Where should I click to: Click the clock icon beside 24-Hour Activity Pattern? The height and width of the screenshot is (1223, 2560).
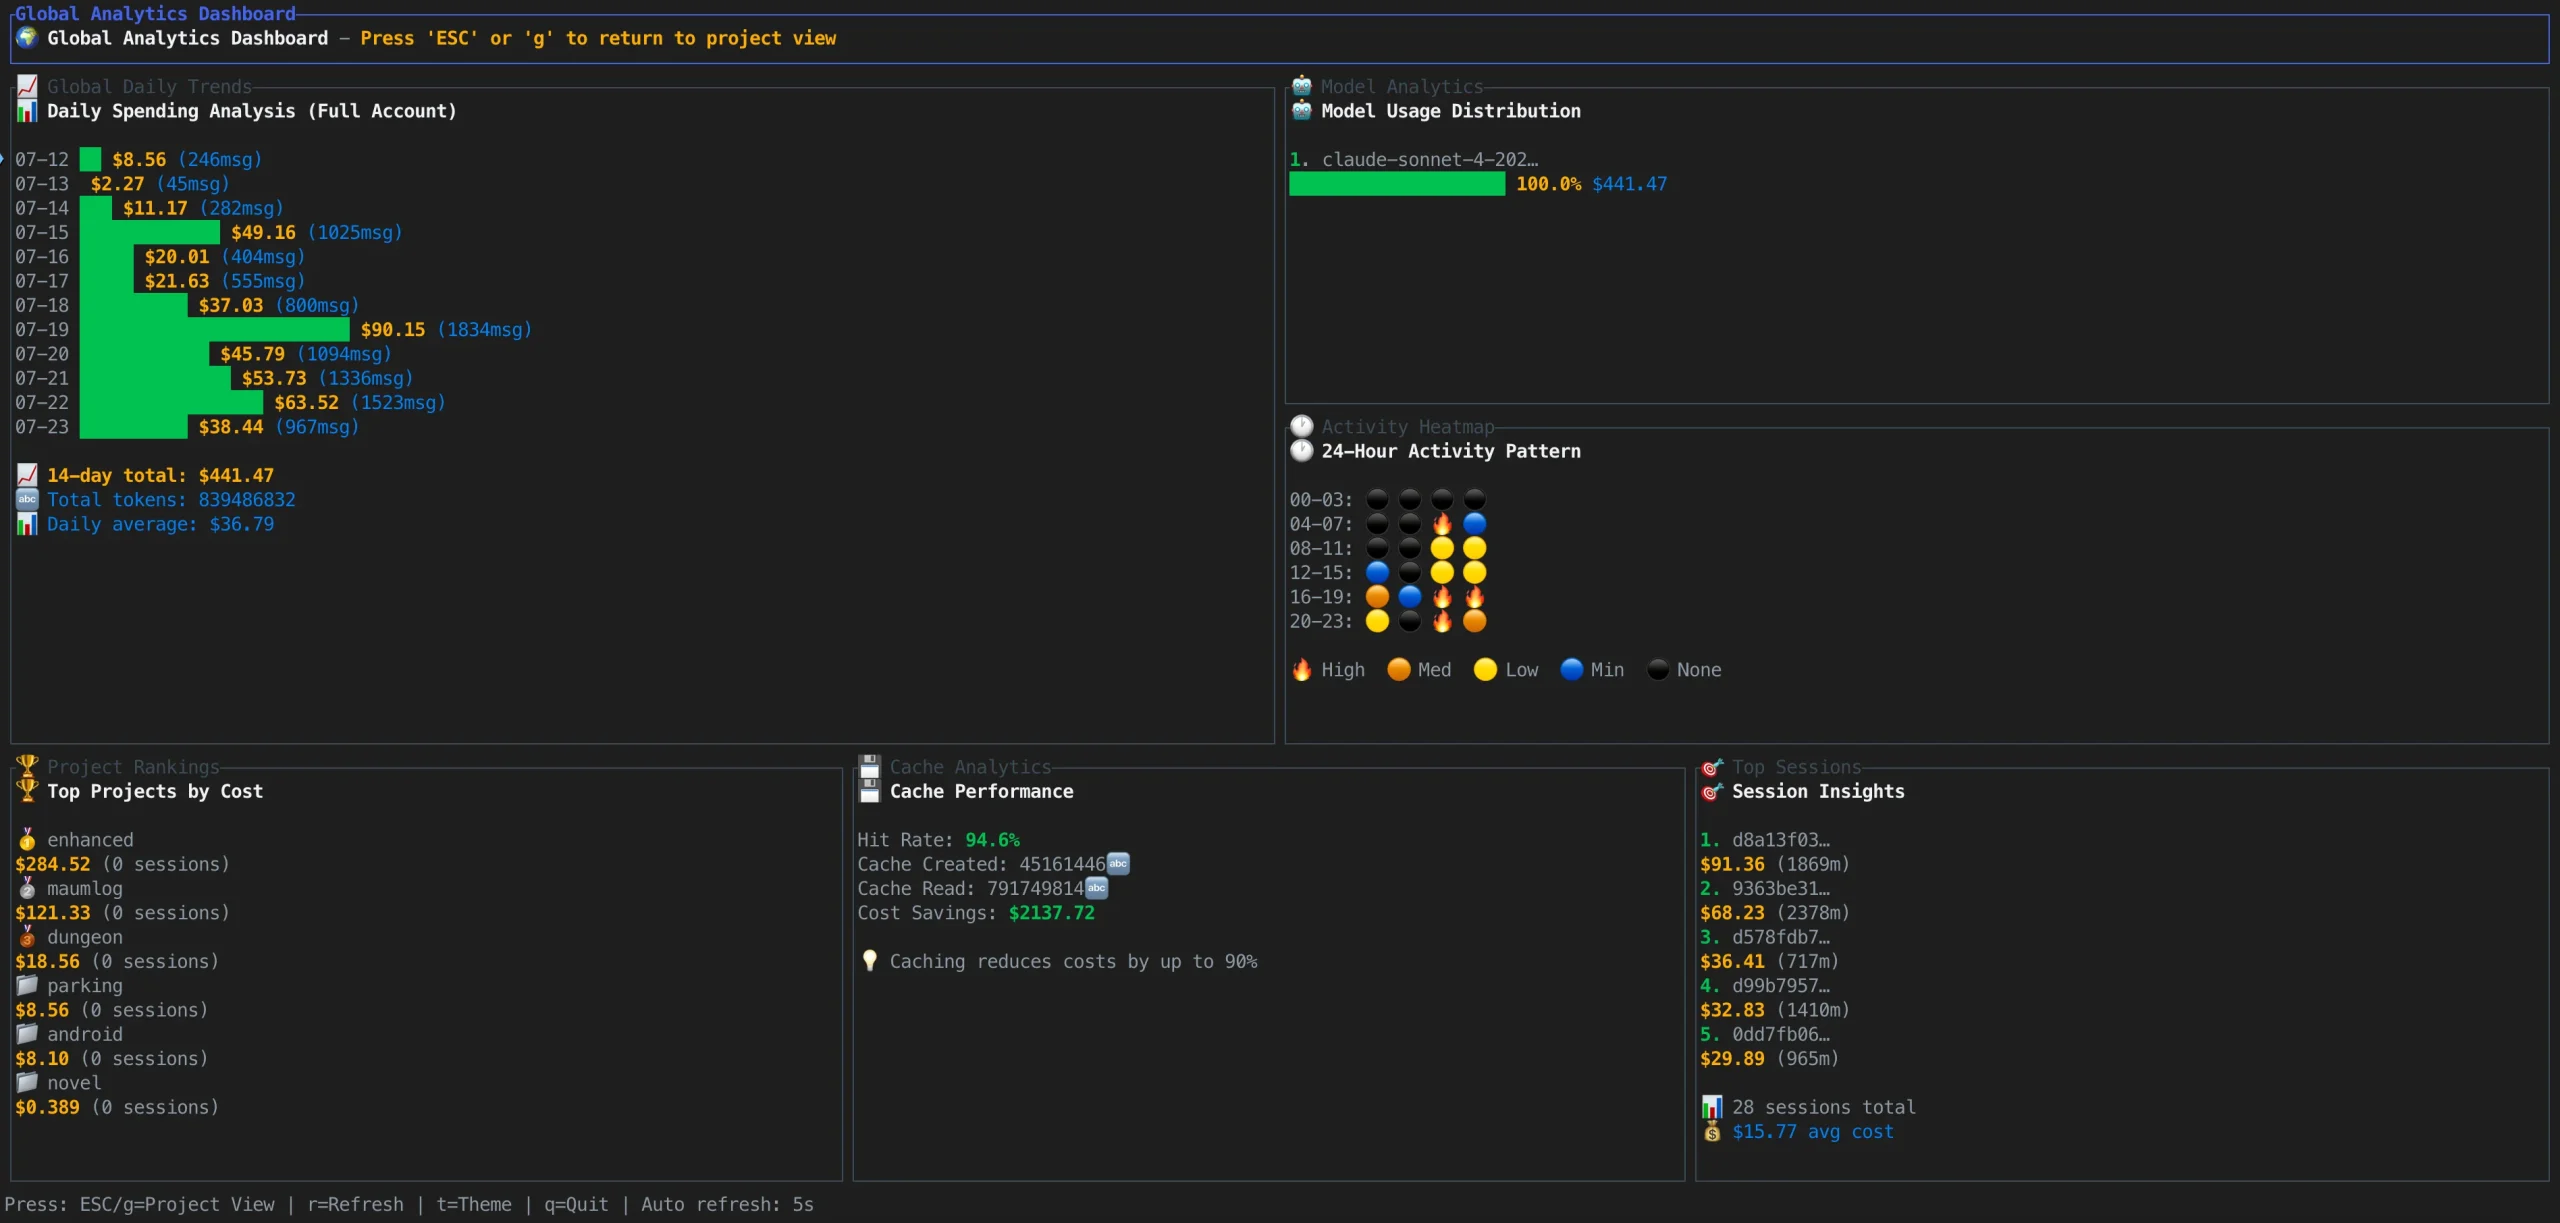pyautogui.click(x=1301, y=451)
